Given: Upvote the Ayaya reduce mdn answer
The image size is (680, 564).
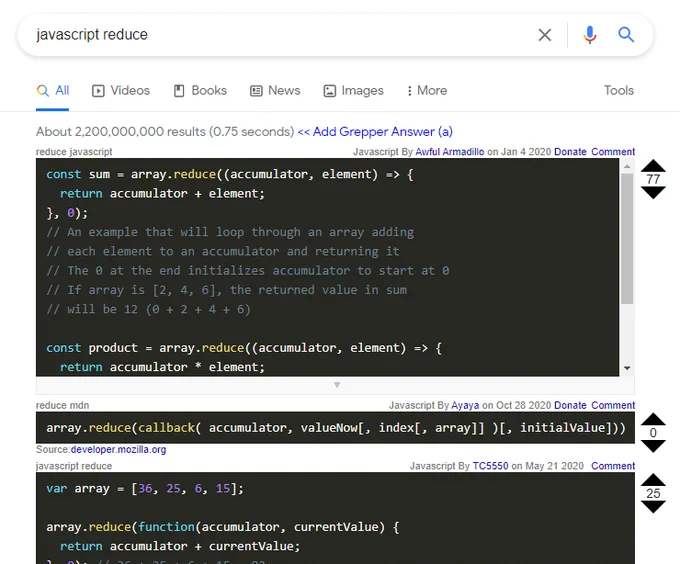Looking at the screenshot, I should pos(653,419).
